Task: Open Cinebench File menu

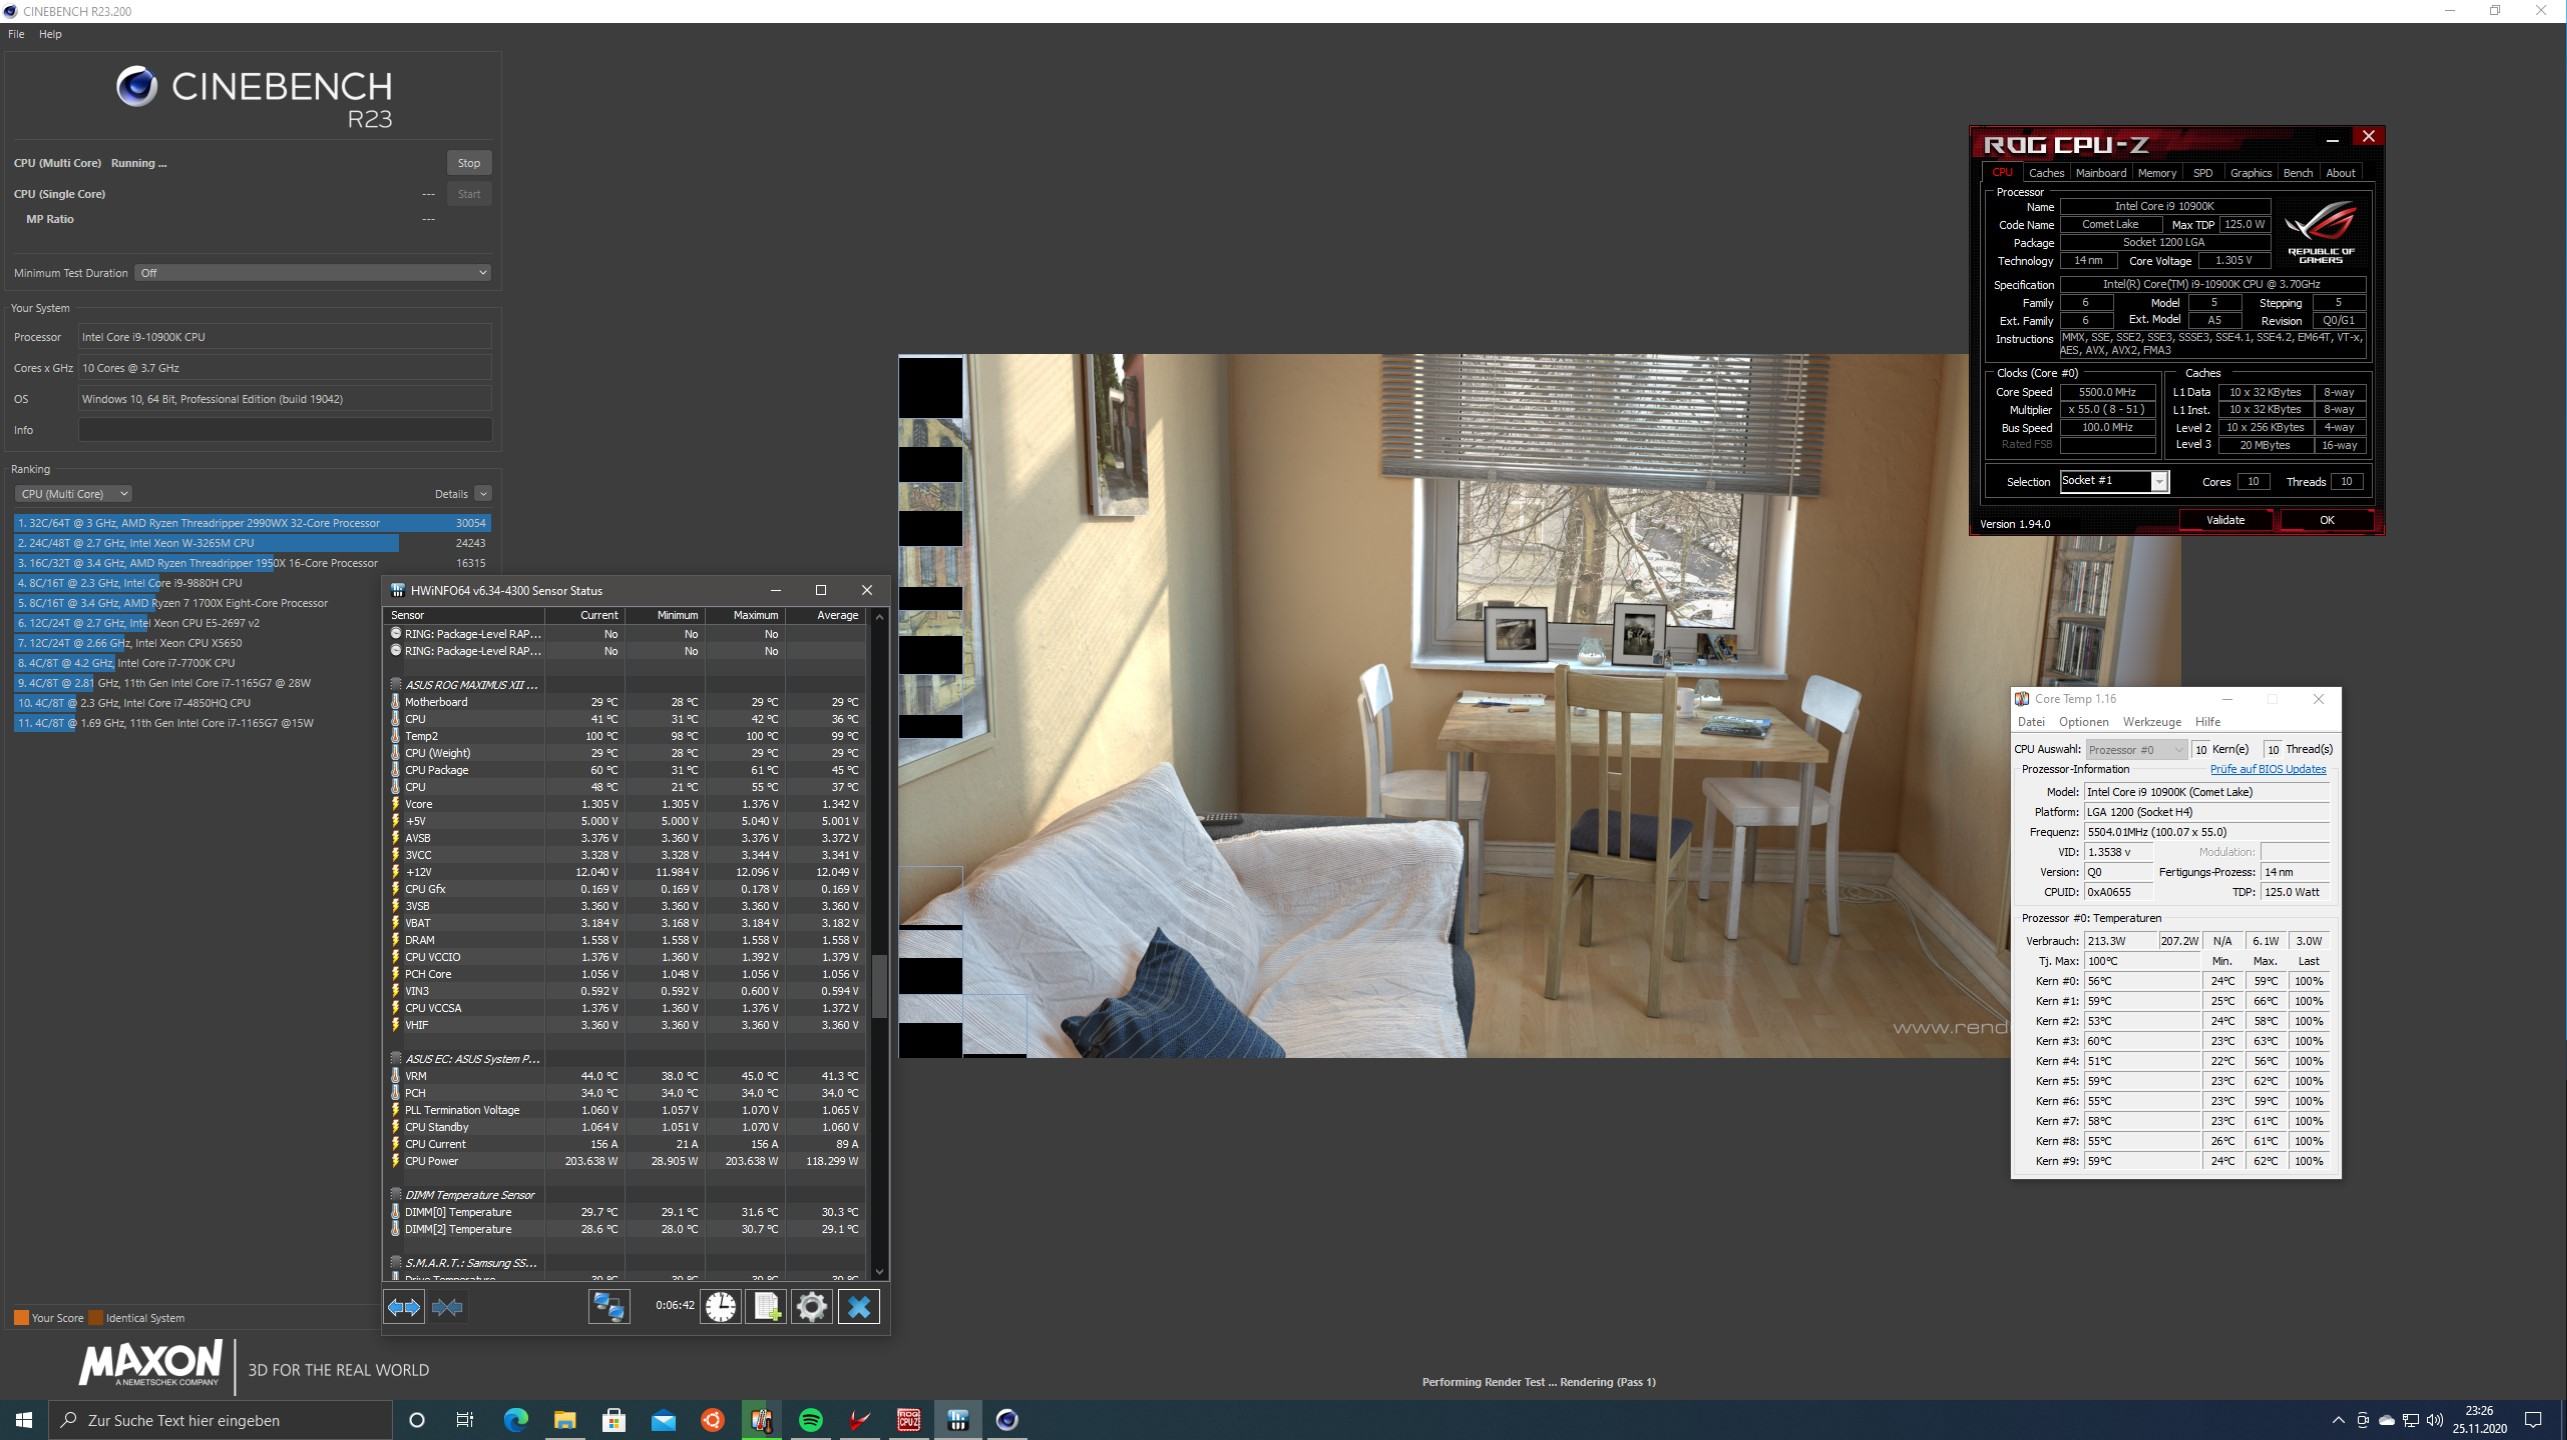Action: pos(16,34)
